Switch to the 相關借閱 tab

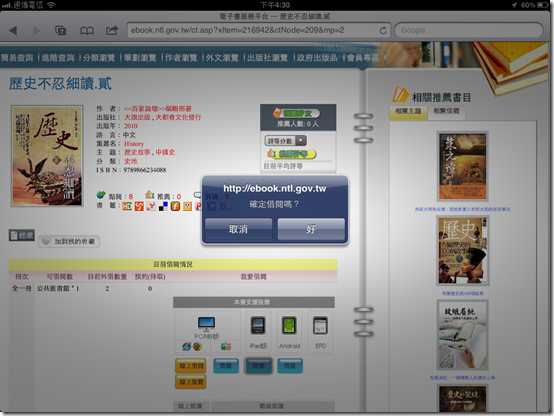point(446,111)
